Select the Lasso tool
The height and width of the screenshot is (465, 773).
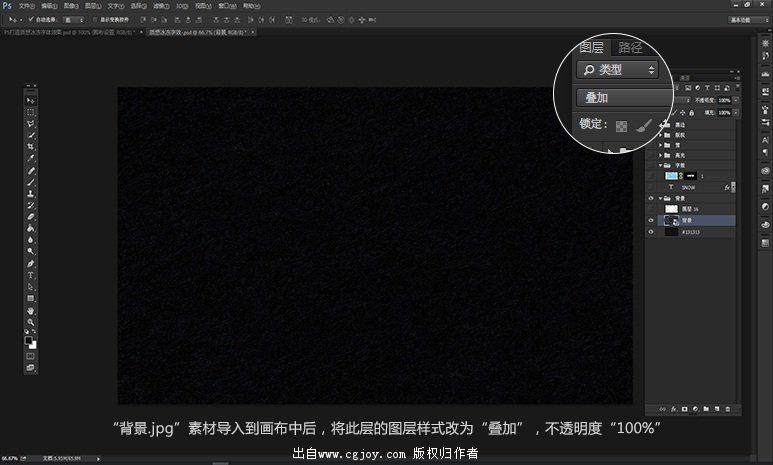31,124
